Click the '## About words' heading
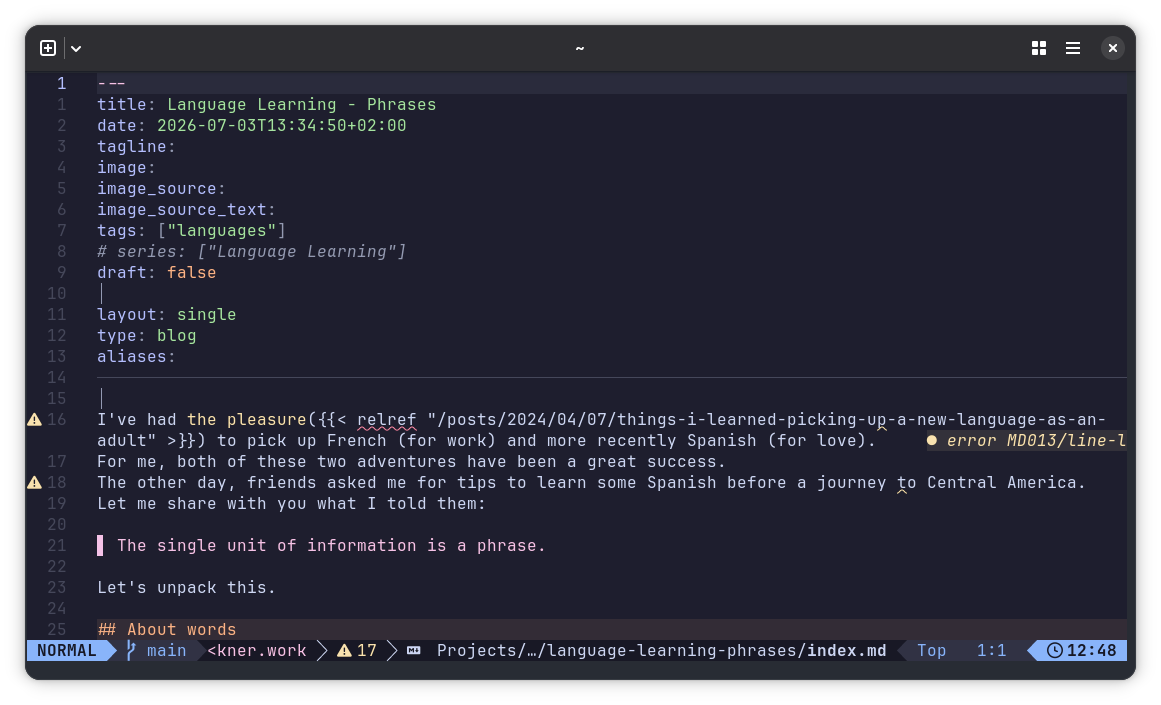This screenshot has width=1161, height=705. point(167,629)
